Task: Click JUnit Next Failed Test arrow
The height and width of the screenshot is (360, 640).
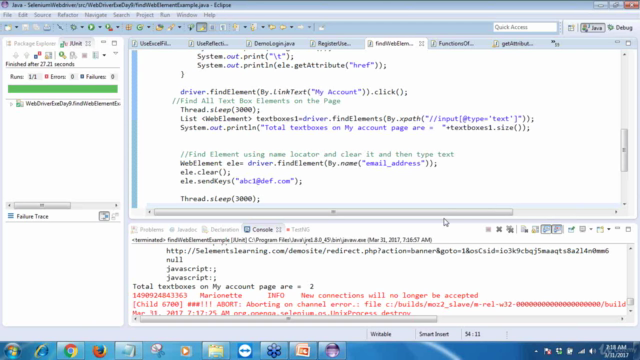Action: pos(16,55)
